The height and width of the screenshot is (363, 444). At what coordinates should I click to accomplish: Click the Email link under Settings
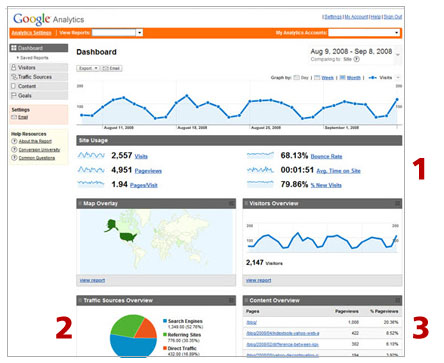point(23,117)
